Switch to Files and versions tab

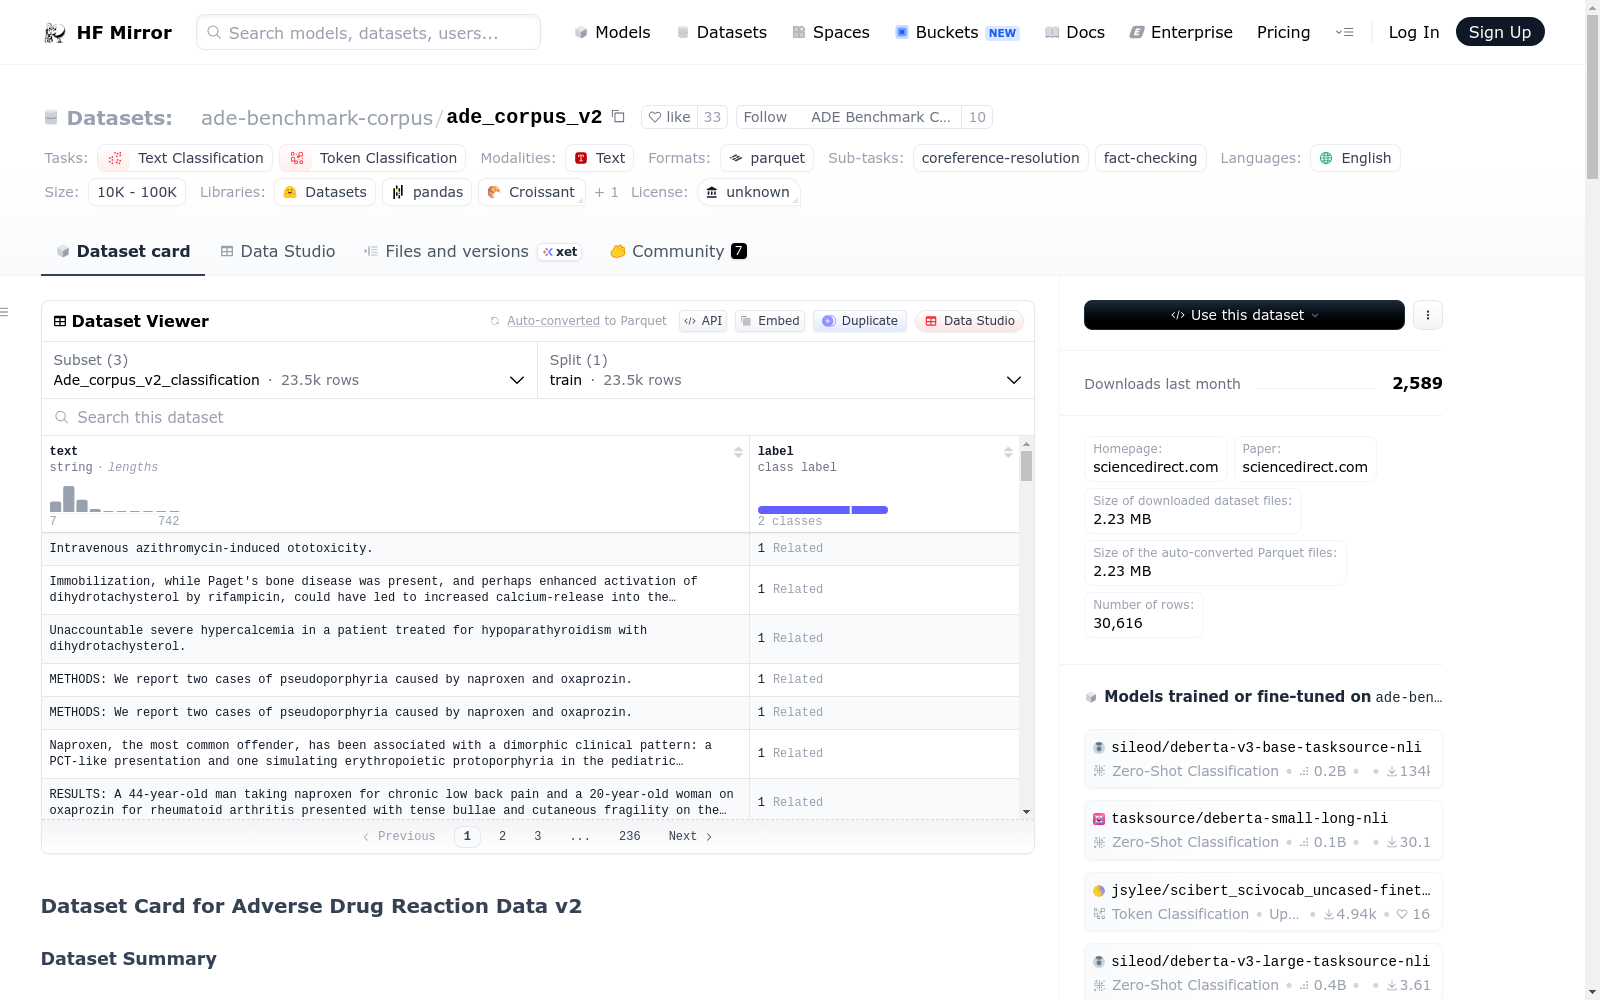click(471, 252)
